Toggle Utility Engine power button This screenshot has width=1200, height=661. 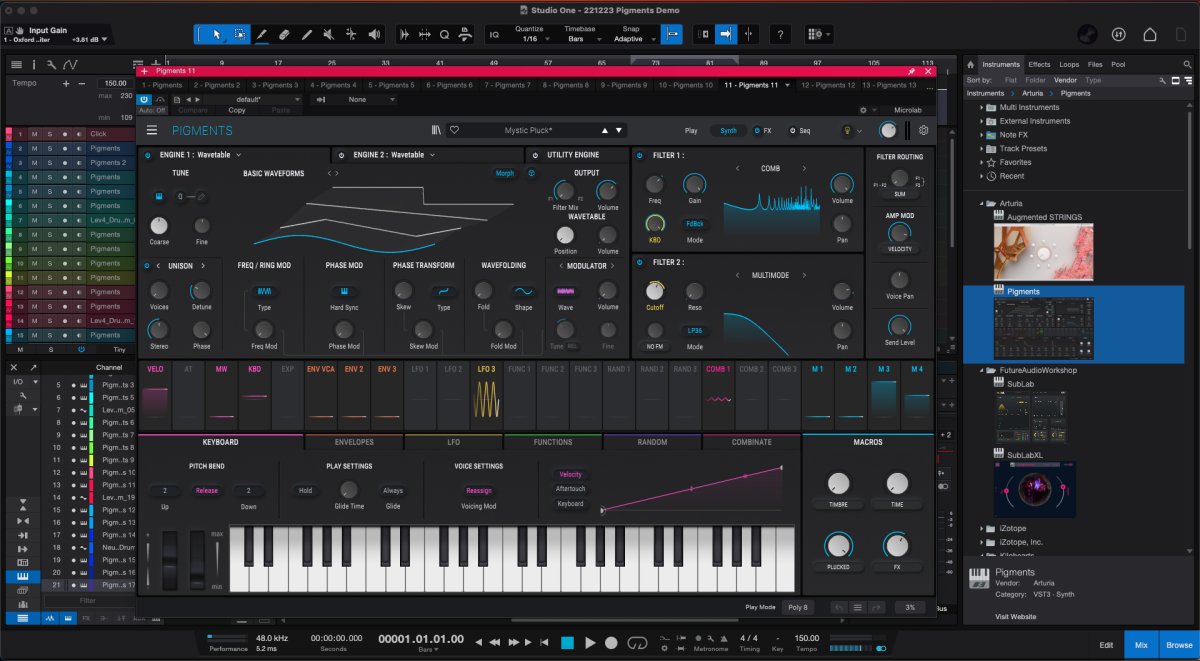tap(536, 155)
